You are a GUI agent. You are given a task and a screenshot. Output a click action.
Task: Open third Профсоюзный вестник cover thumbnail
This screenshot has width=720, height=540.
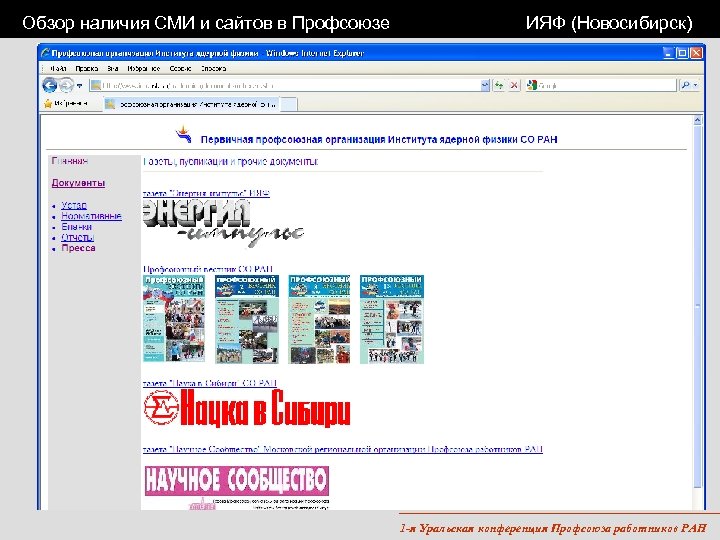pyautogui.click(x=319, y=319)
